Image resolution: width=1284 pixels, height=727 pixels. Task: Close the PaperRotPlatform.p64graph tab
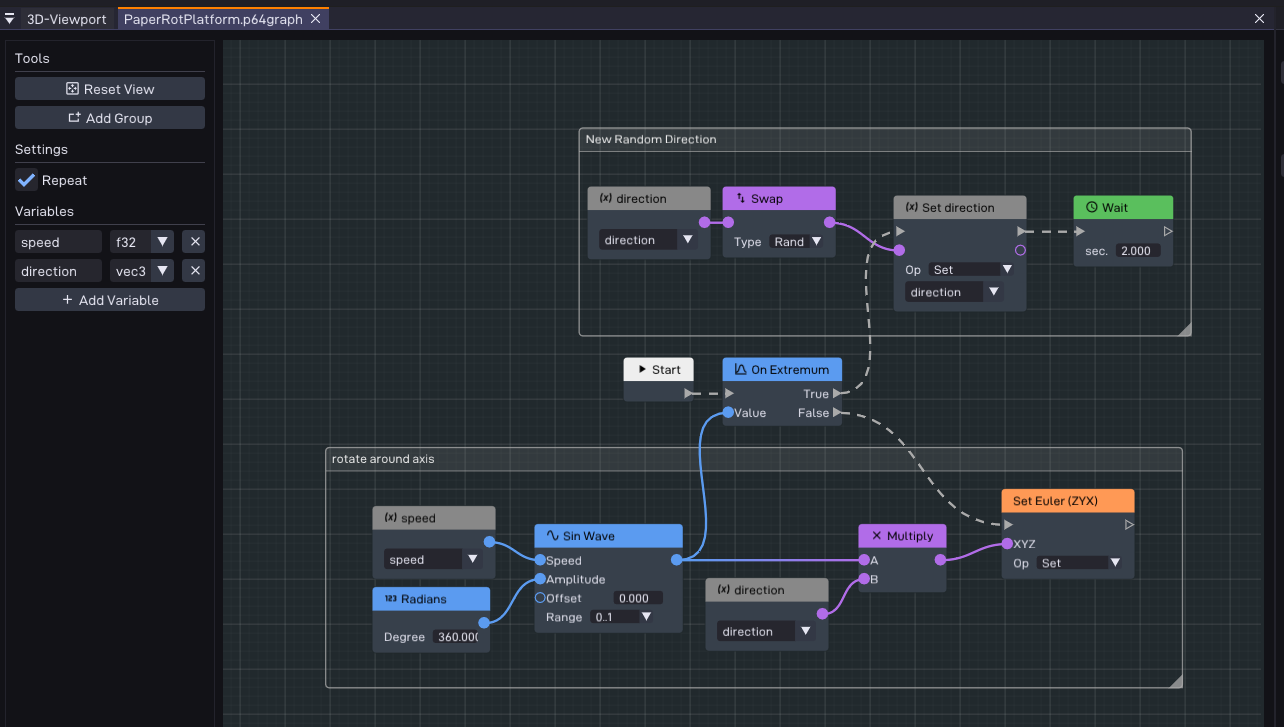pyautogui.click(x=315, y=19)
